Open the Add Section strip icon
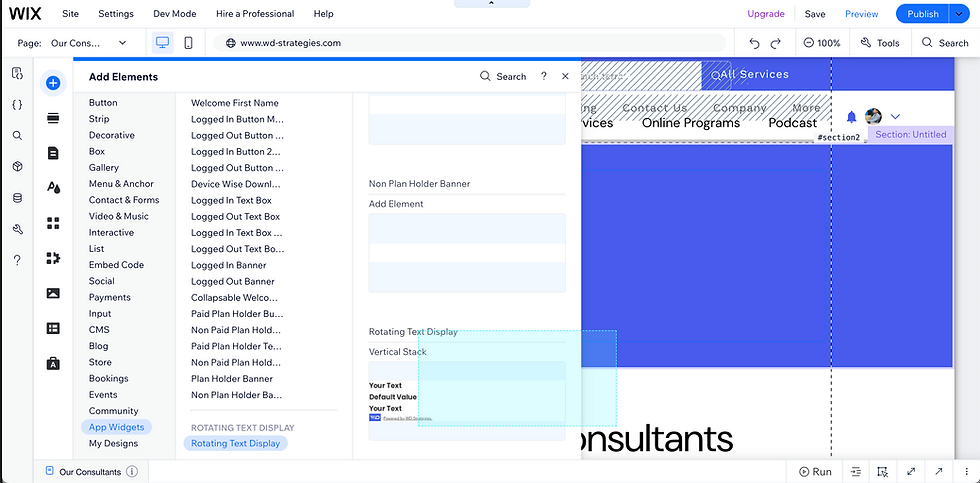The width and height of the screenshot is (980, 483). point(53,118)
